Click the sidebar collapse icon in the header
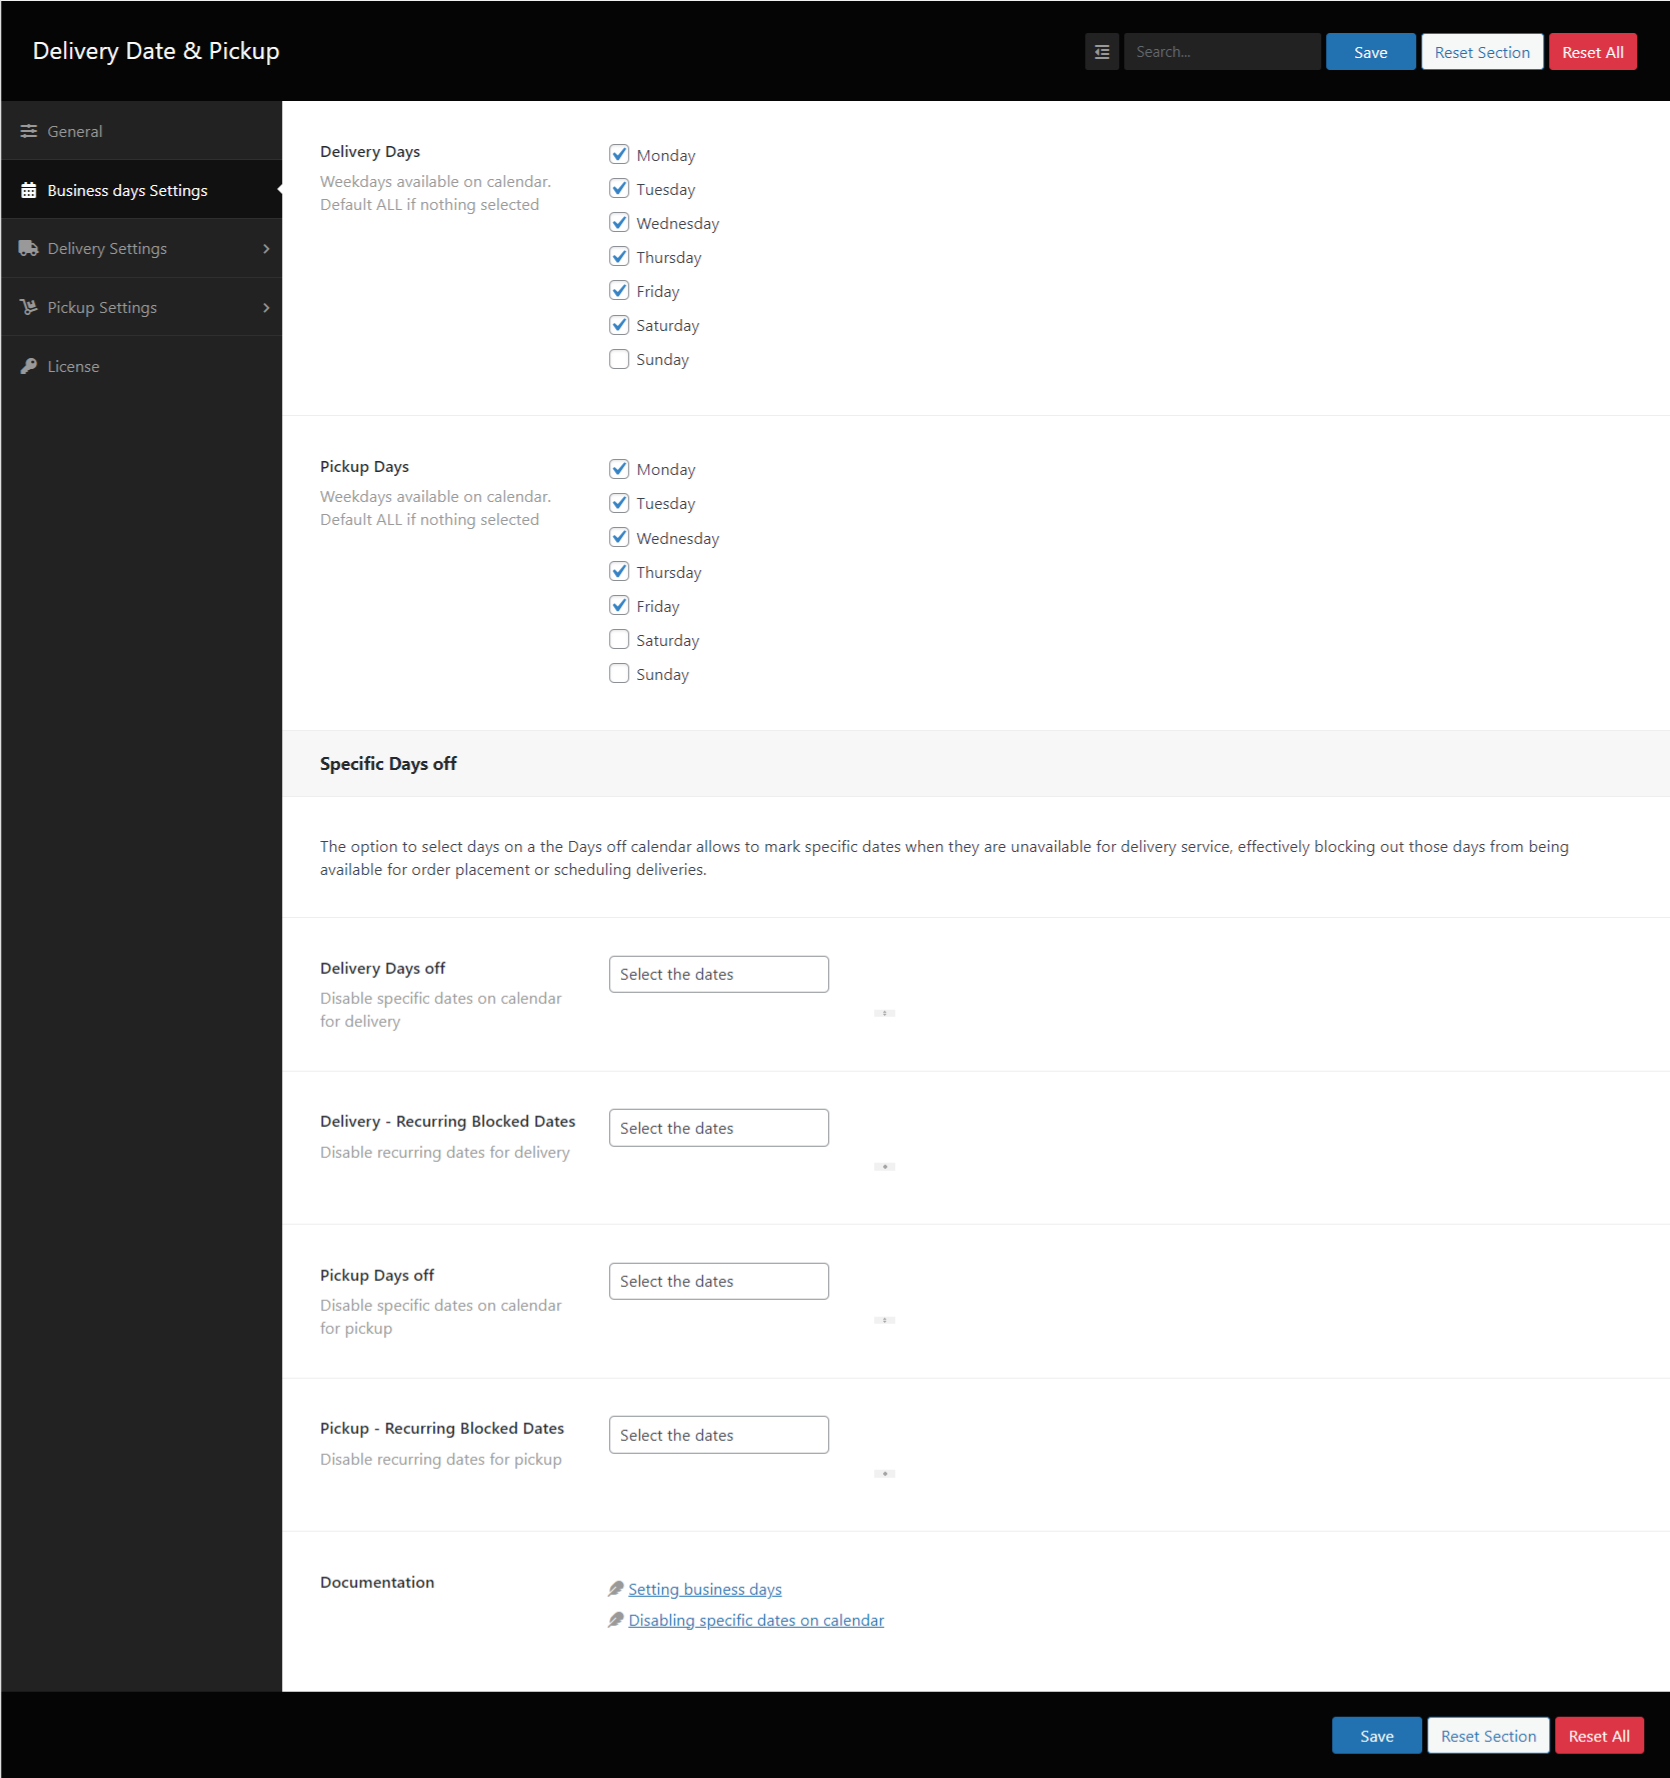This screenshot has height=1778, width=1670. coord(1101,51)
